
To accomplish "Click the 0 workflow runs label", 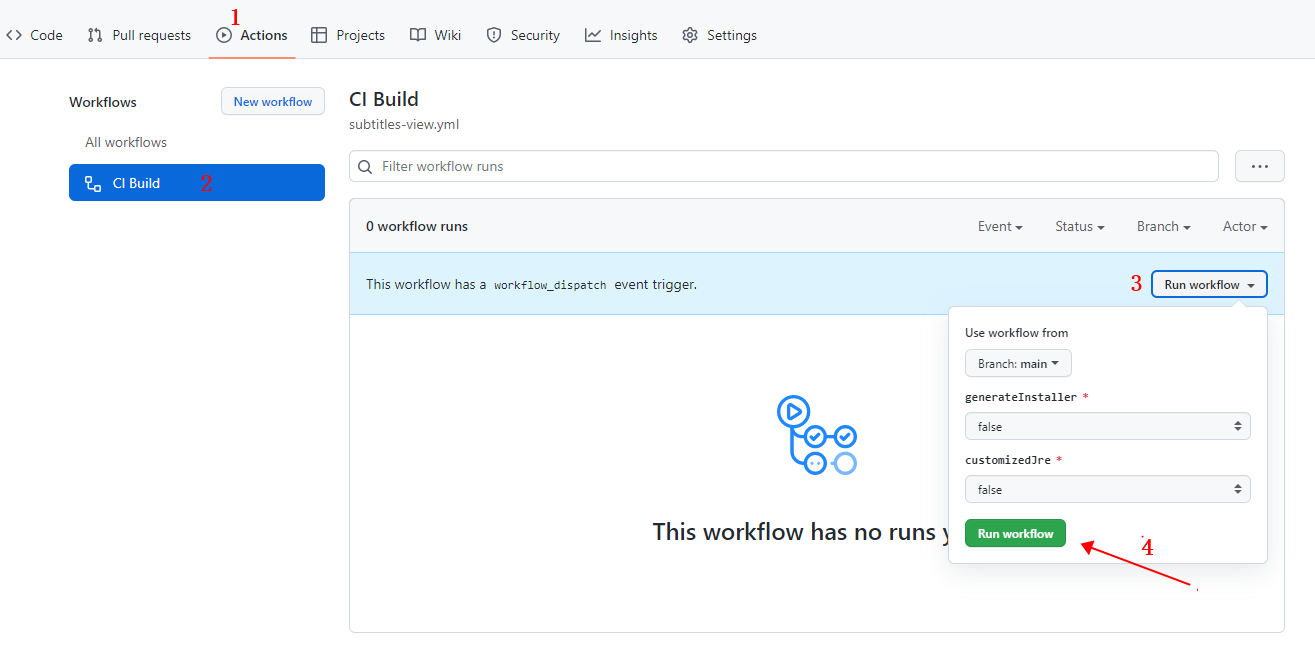I will [x=417, y=226].
